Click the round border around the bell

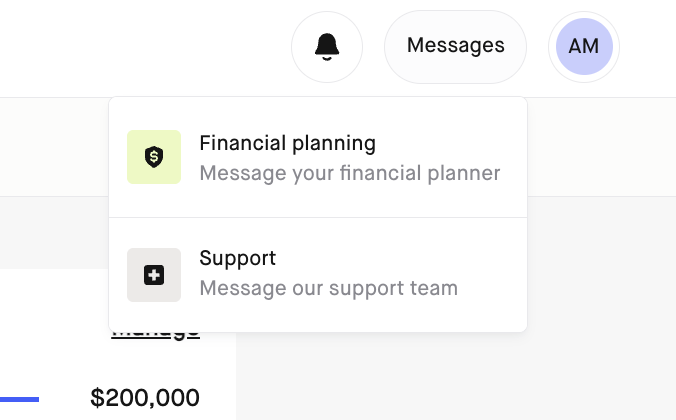[x=327, y=47]
